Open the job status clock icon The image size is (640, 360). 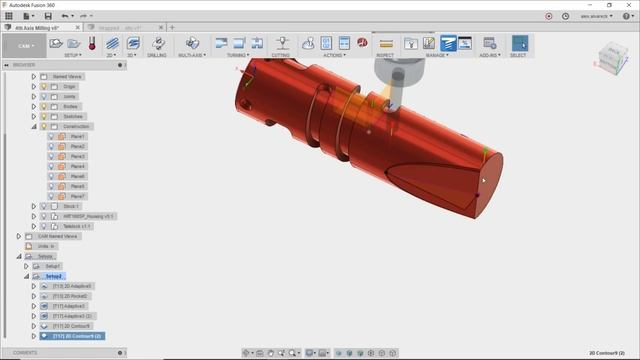pyautogui.click(x=565, y=16)
